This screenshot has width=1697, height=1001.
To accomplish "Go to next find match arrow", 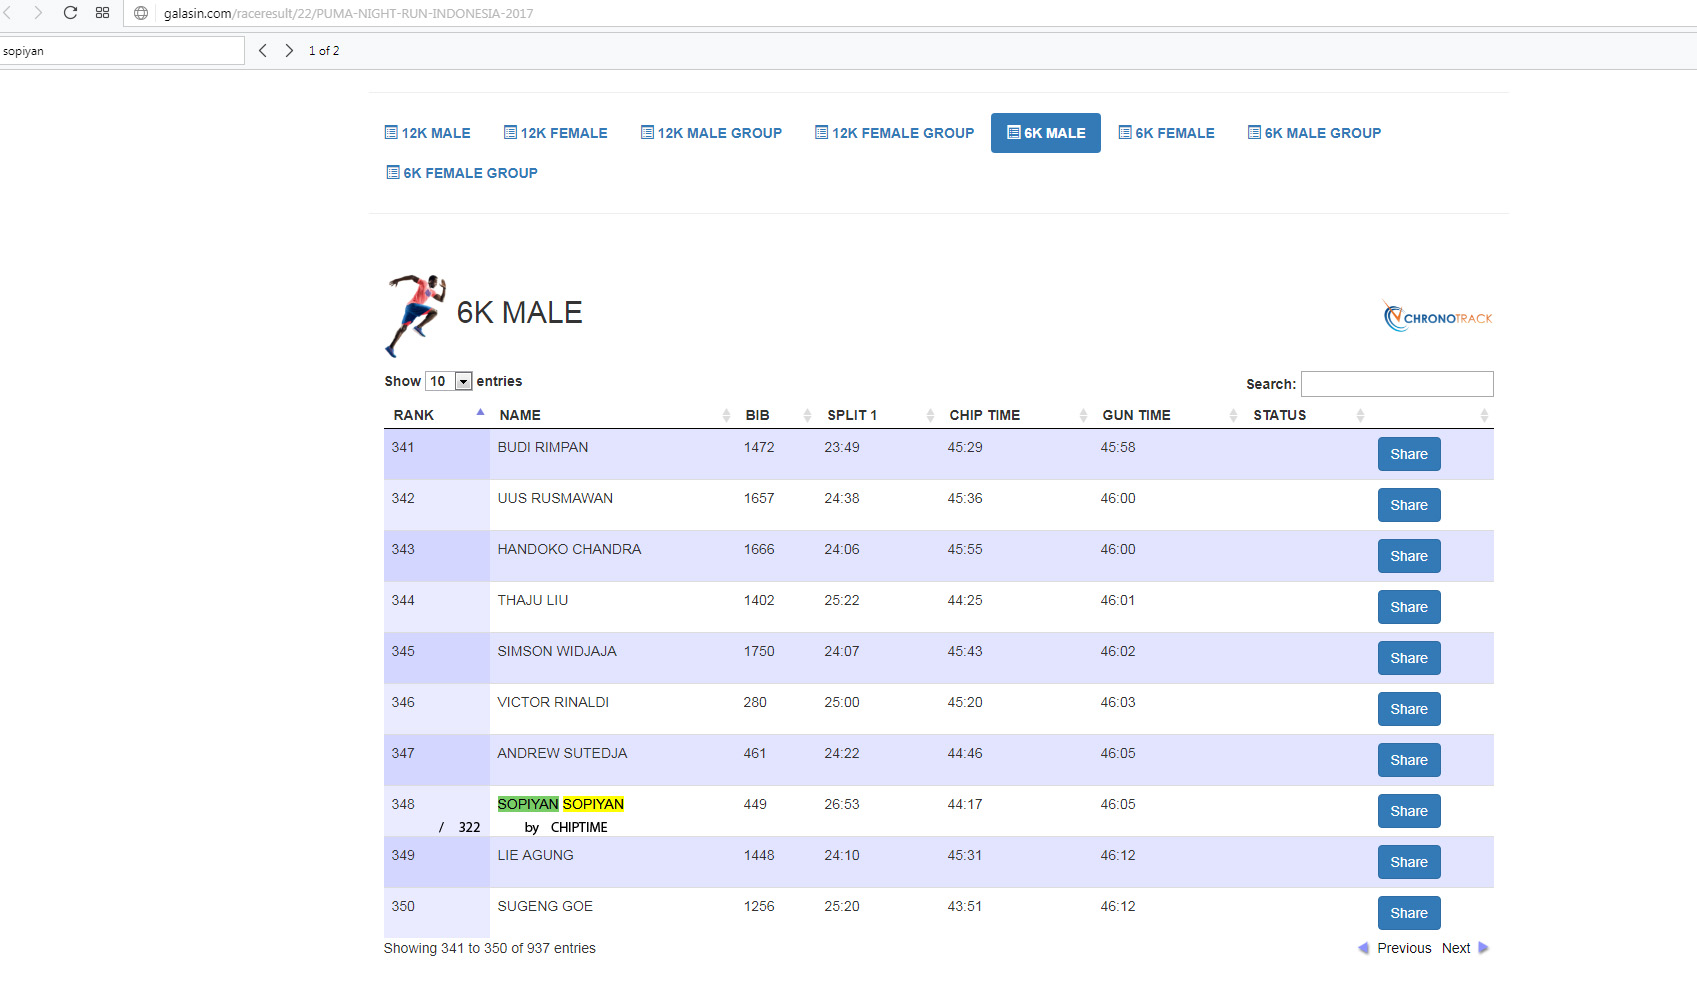I will pos(289,51).
